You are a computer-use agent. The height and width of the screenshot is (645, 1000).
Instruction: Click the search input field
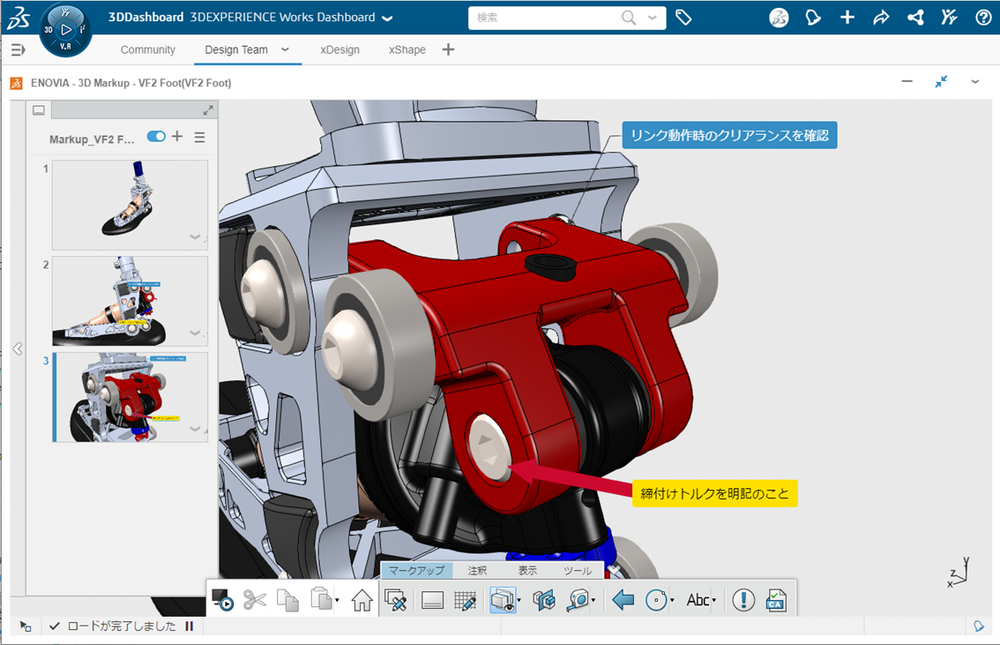click(x=547, y=18)
